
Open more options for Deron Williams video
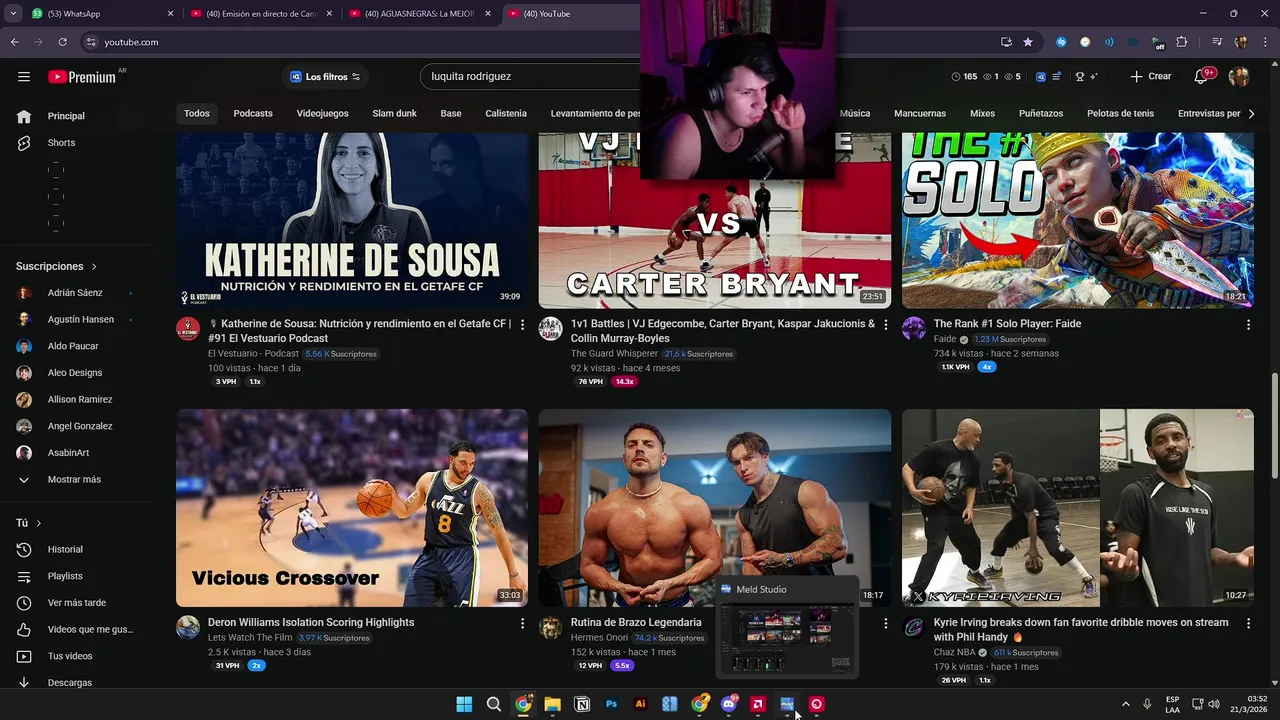(x=522, y=623)
